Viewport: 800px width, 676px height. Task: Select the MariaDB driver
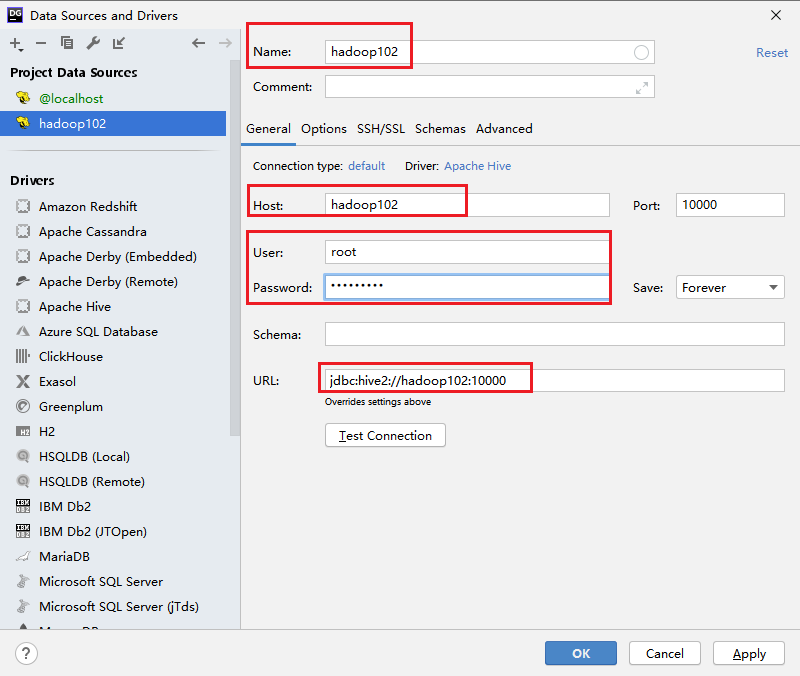[x=113, y=557]
